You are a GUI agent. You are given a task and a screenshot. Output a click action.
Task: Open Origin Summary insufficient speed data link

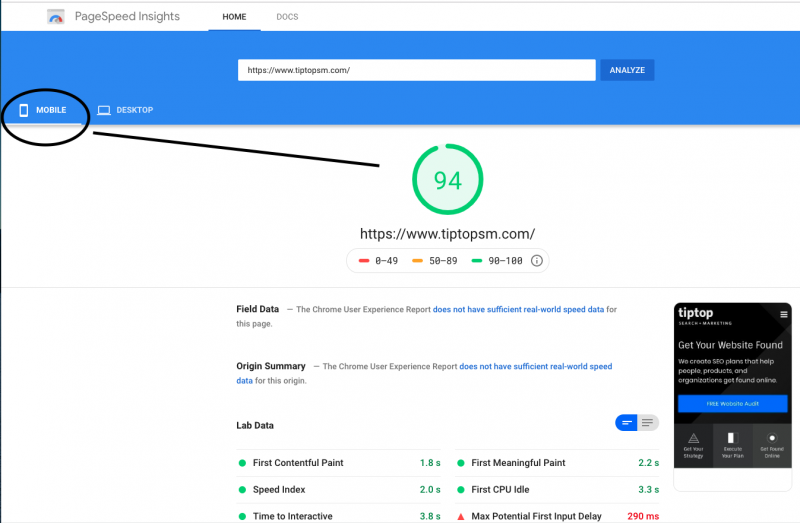tap(536, 366)
